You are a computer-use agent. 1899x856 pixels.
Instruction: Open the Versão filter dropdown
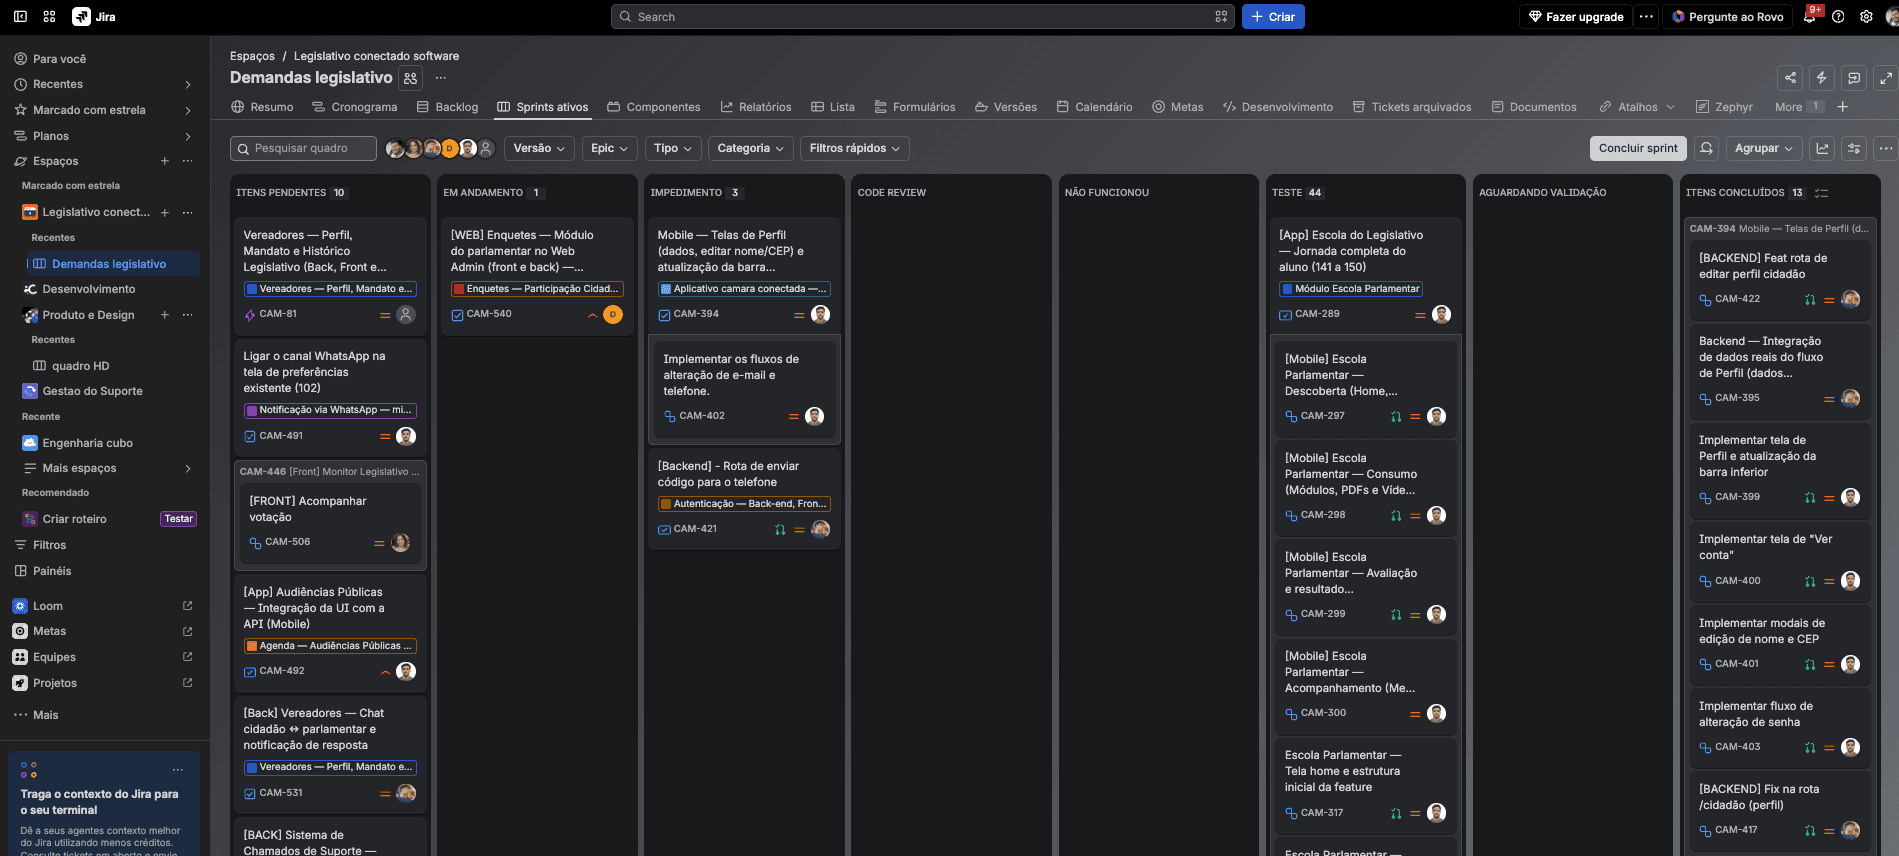click(539, 148)
